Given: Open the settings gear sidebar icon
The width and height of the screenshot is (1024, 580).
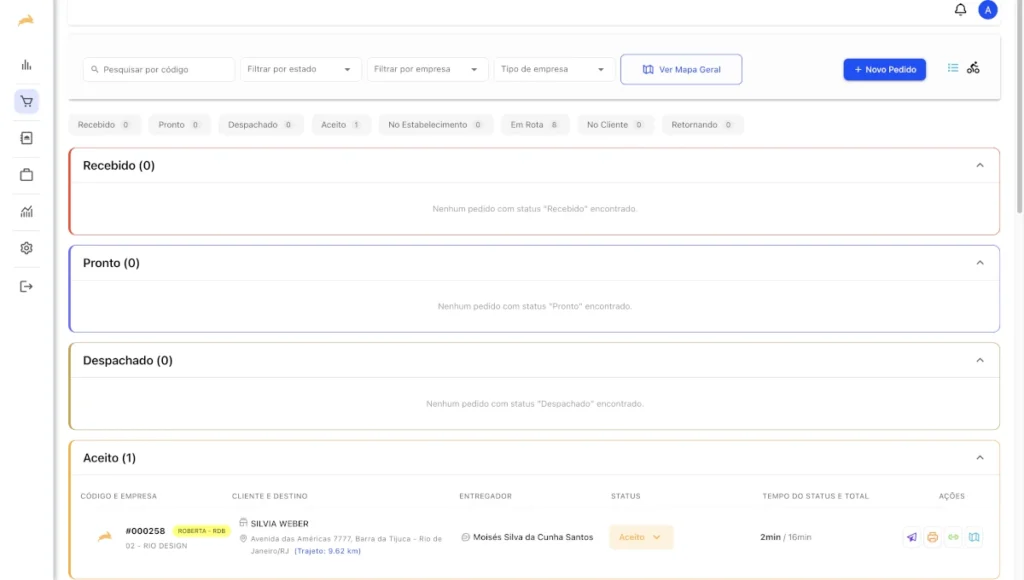Looking at the screenshot, I should coord(26,248).
